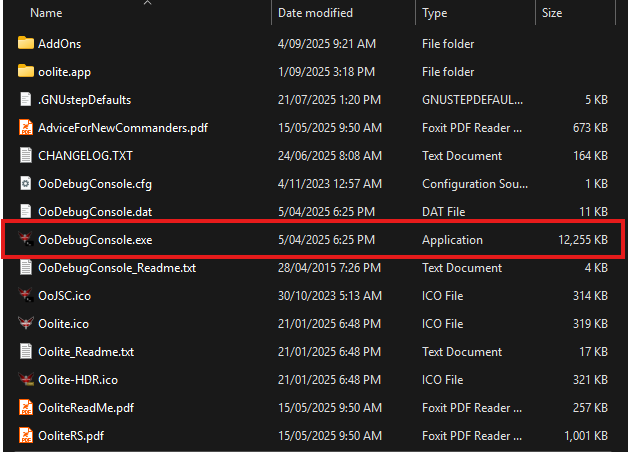Click the 24/06/2025 8:08 AM date
The image size is (628, 452).
coord(330,156)
